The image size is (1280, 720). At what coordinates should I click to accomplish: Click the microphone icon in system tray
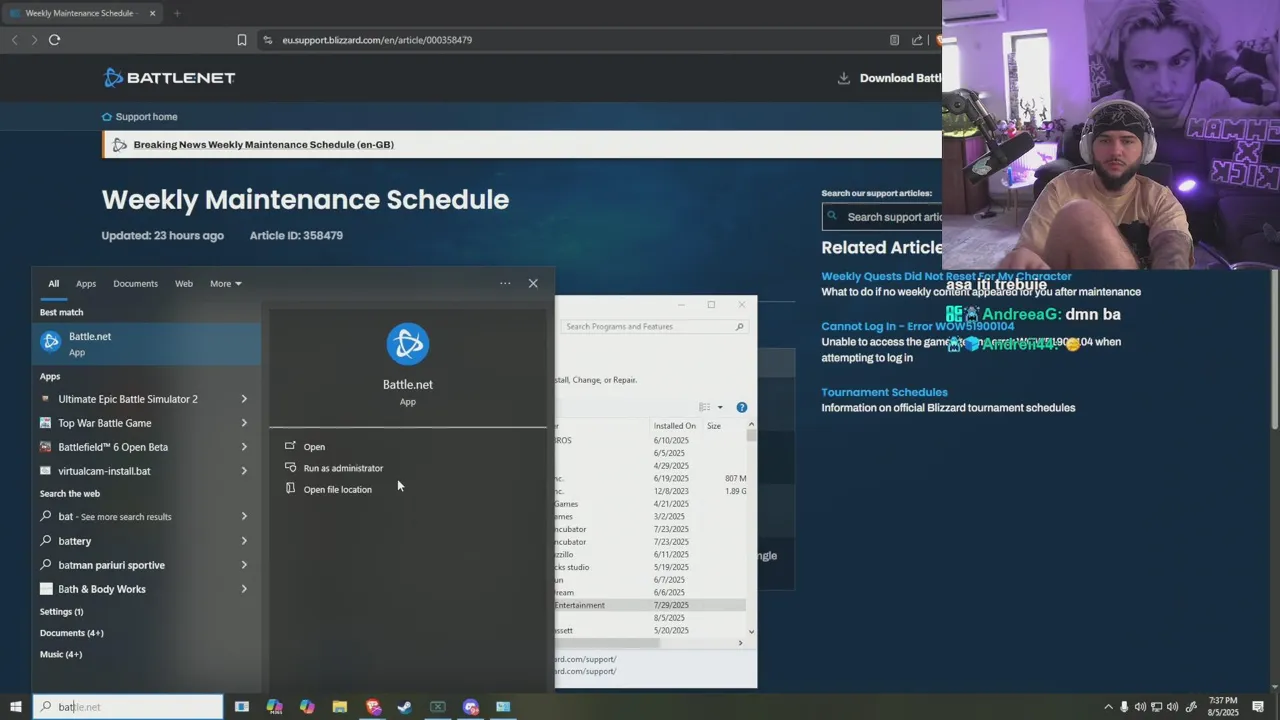tap(1124, 707)
